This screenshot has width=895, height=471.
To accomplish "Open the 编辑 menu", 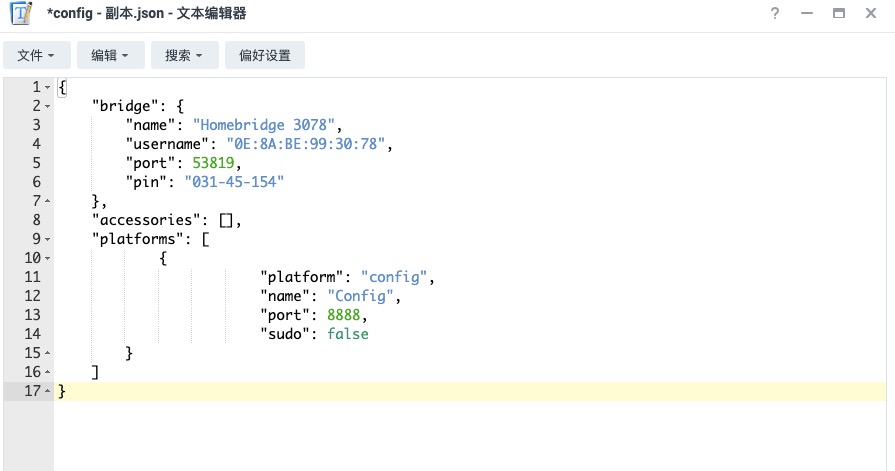I will 110,56.
